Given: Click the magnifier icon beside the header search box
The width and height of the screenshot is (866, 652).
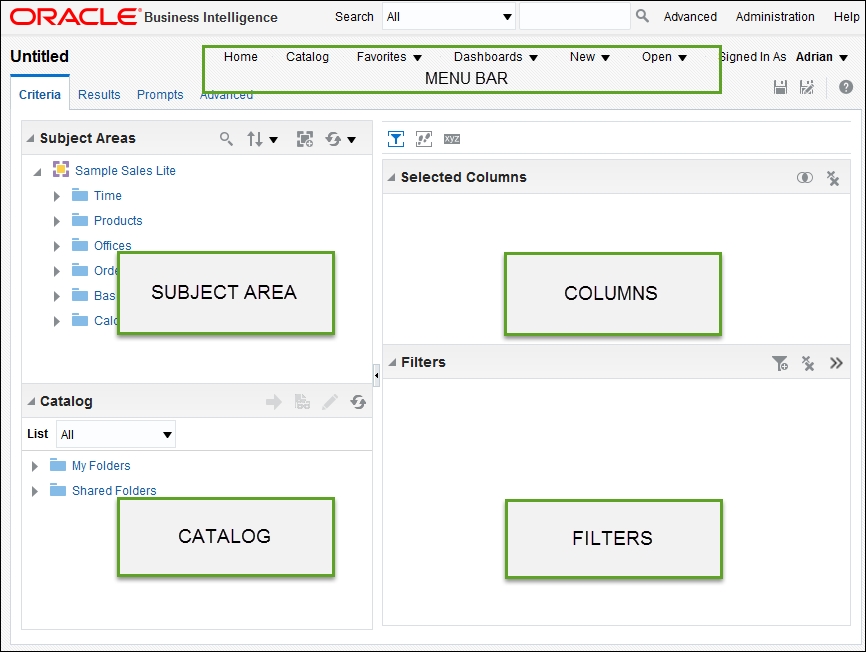Looking at the screenshot, I should tap(642, 16).
